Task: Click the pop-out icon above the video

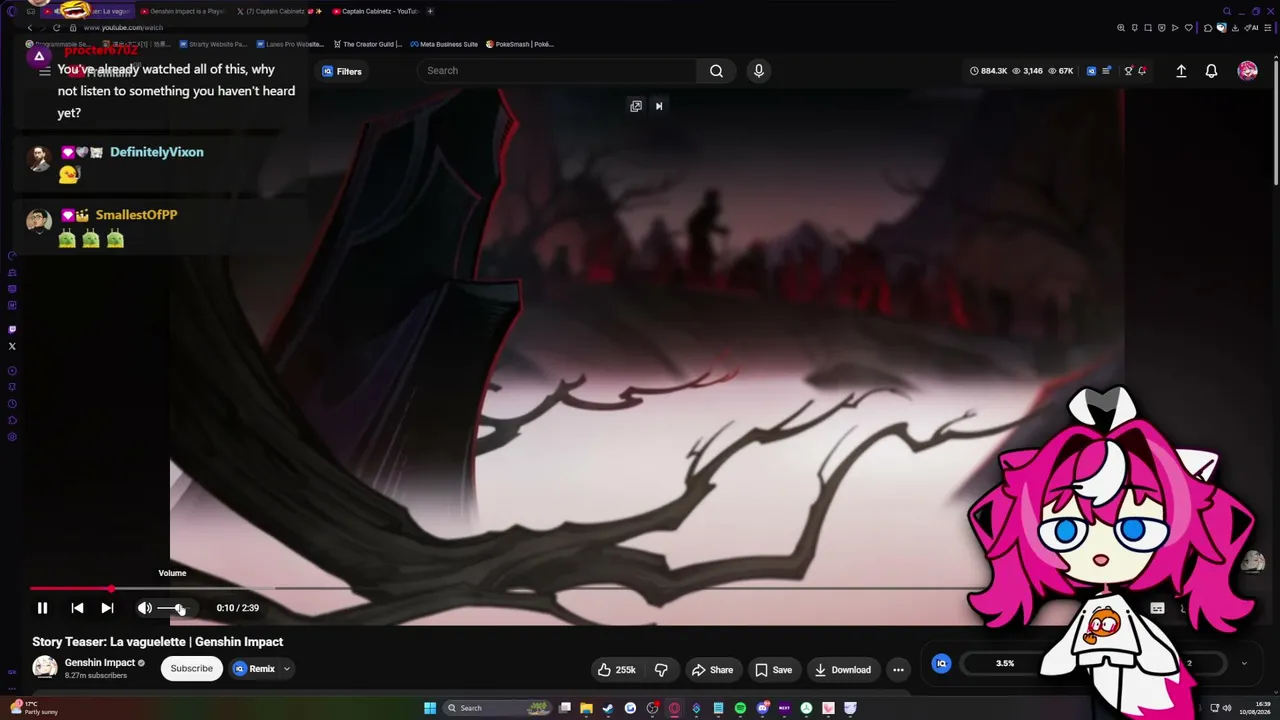Action: tap(636, 106)
